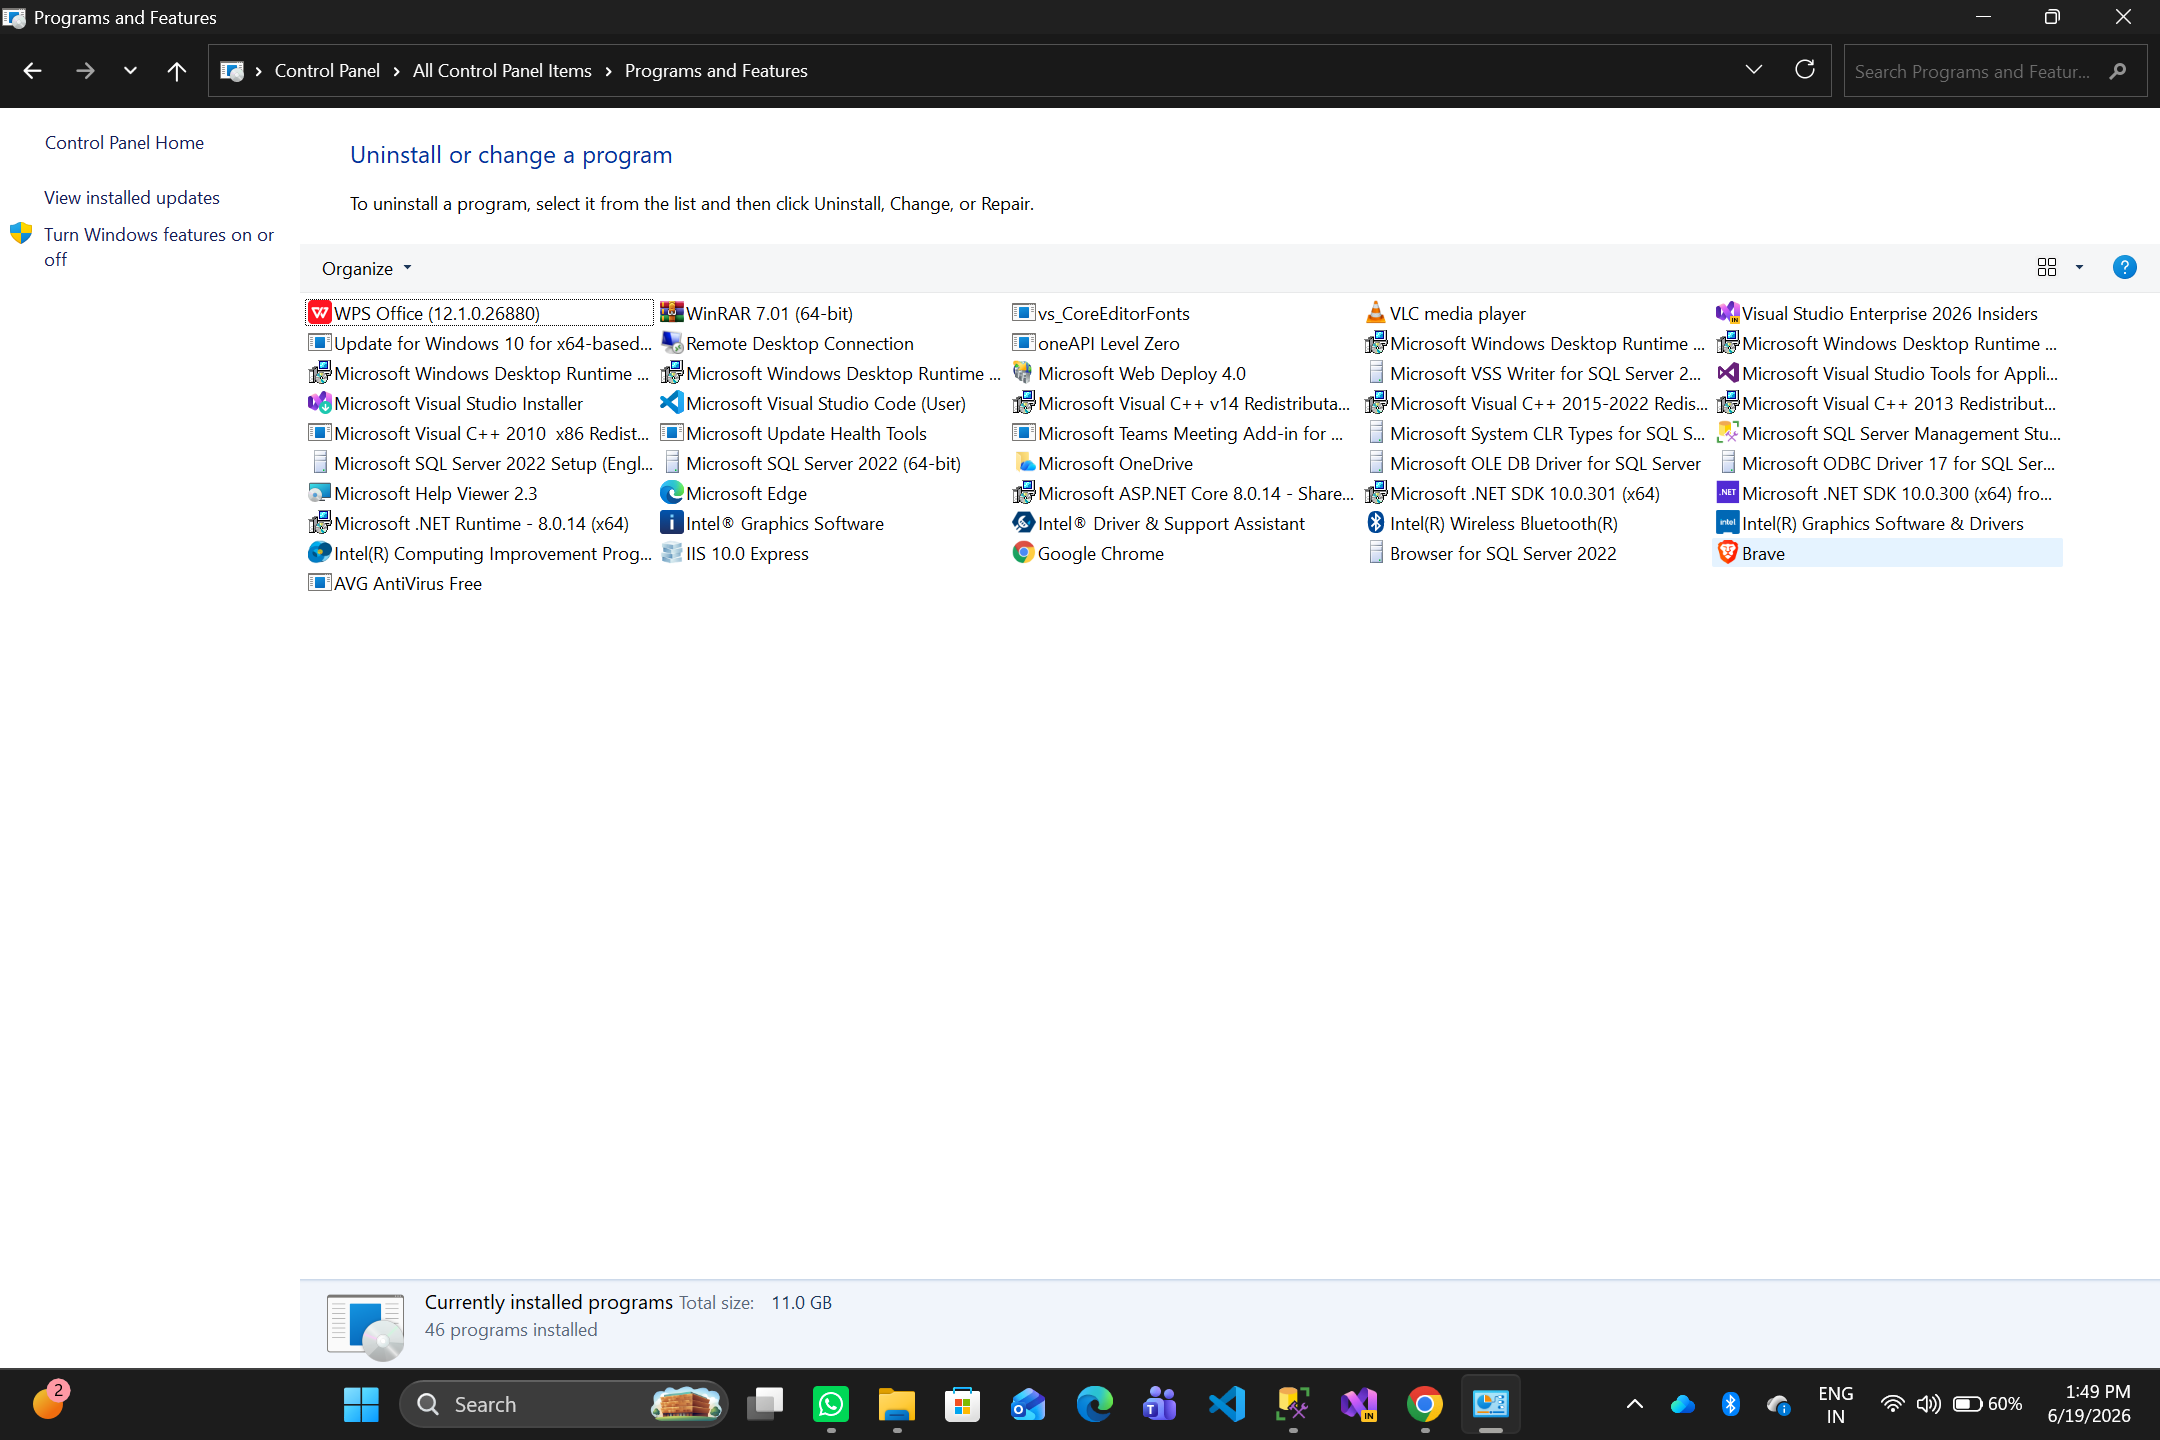Click Intel Wireless Bluetooth icon
Viewport: 2160px width, 1440px height.
pyautogui.click(x=1375, y=523)
